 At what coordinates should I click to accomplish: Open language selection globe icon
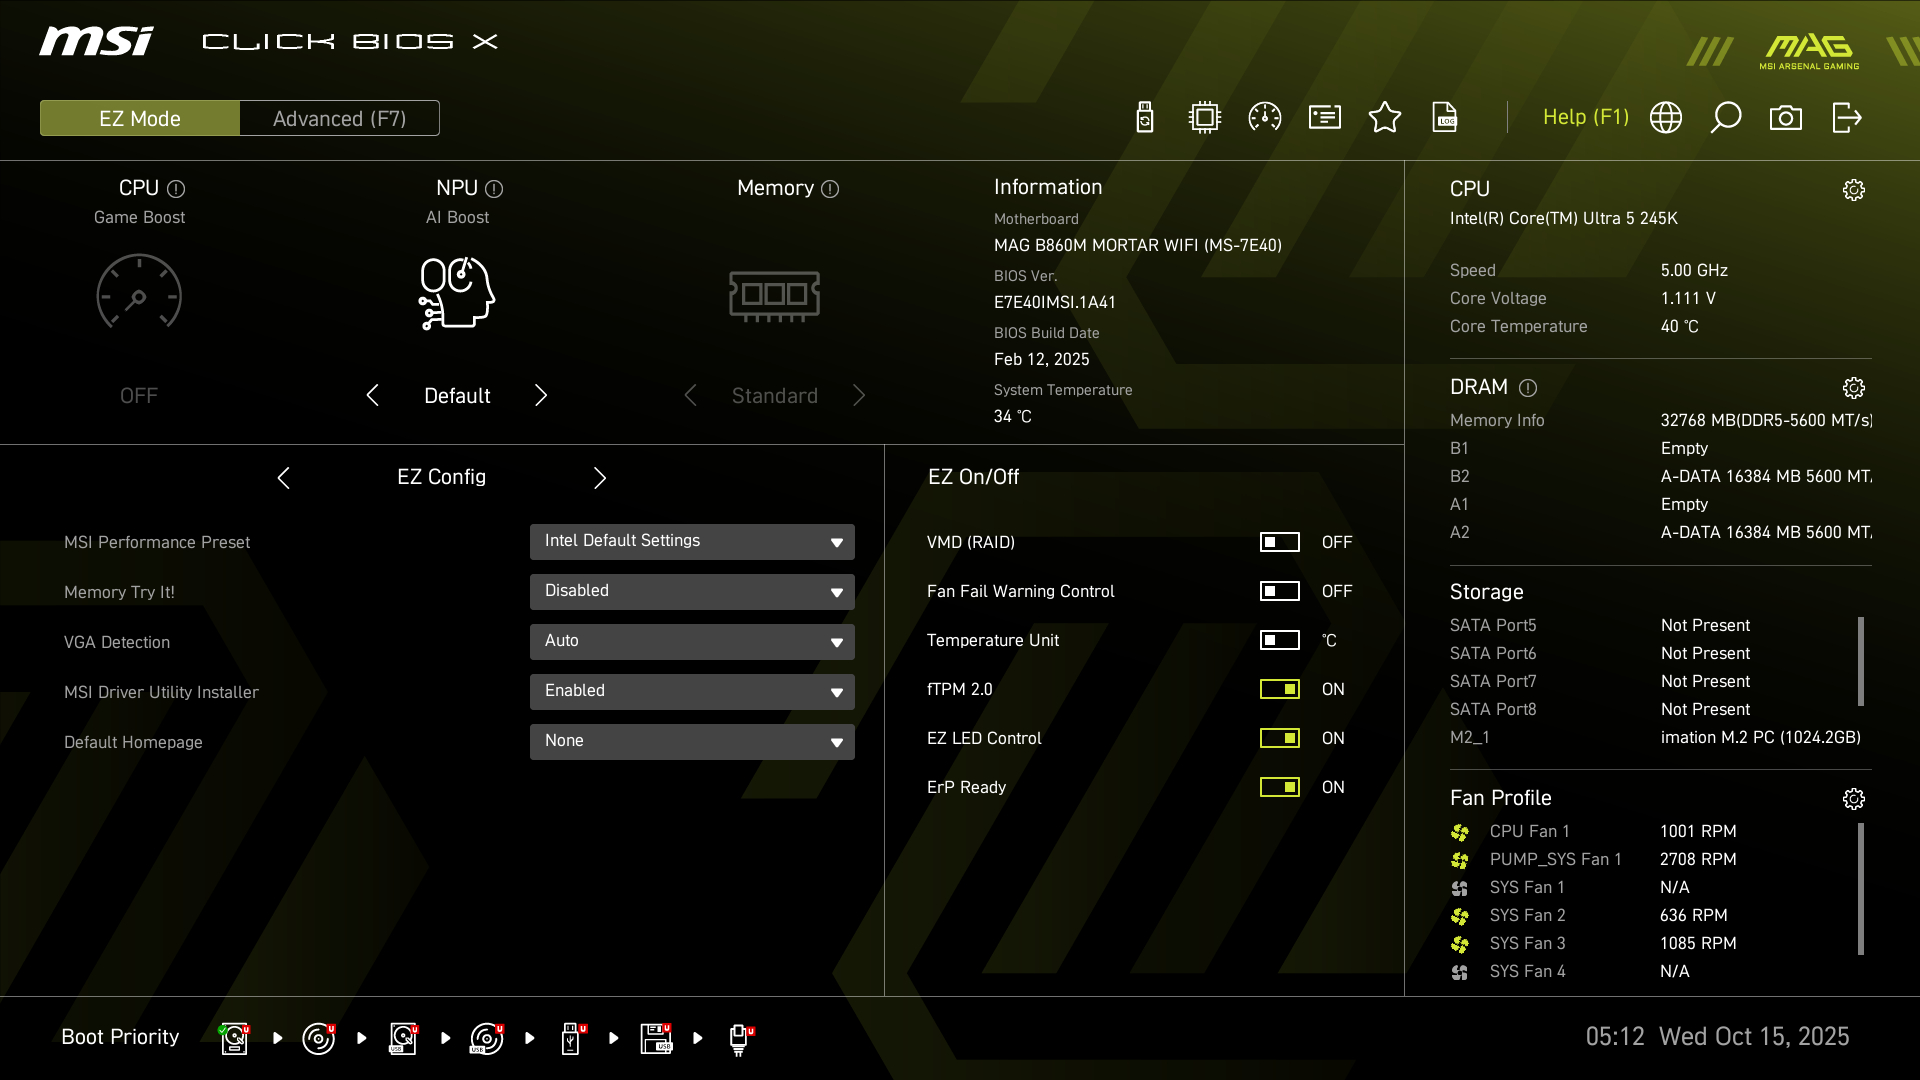(1666, 118)
